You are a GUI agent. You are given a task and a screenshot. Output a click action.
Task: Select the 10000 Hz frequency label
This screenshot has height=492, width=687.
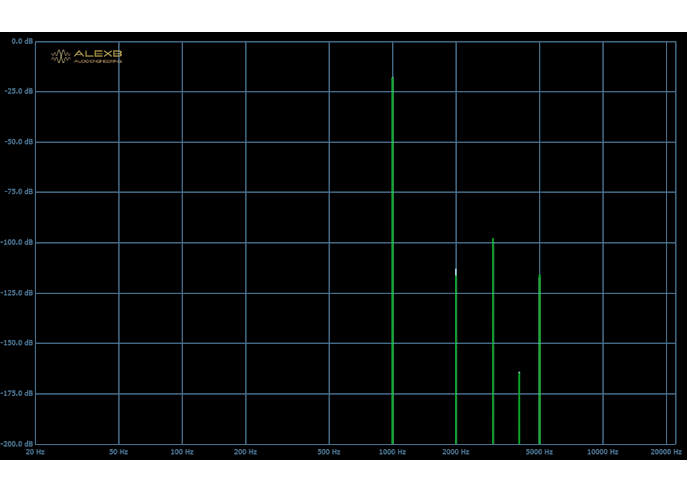click(x=603, y=452)
